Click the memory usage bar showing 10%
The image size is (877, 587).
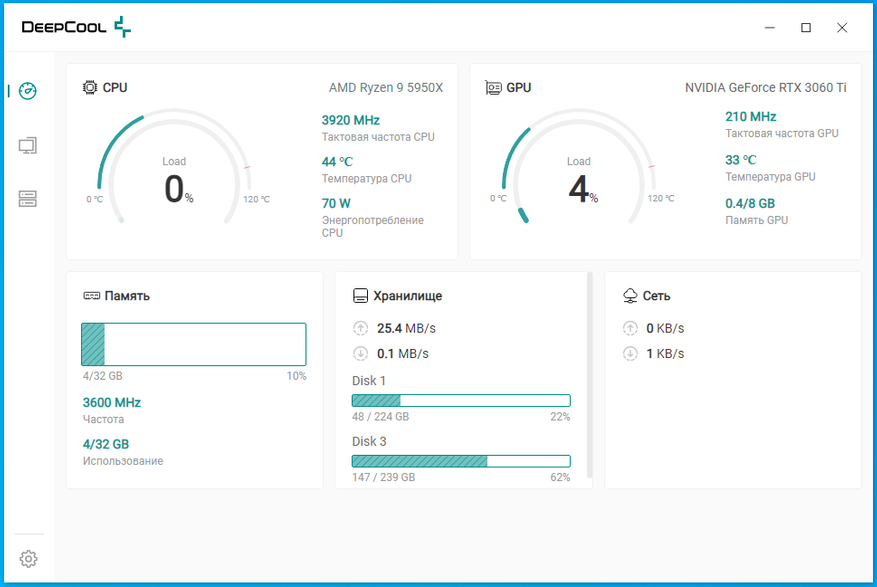(x=194, y=344)
